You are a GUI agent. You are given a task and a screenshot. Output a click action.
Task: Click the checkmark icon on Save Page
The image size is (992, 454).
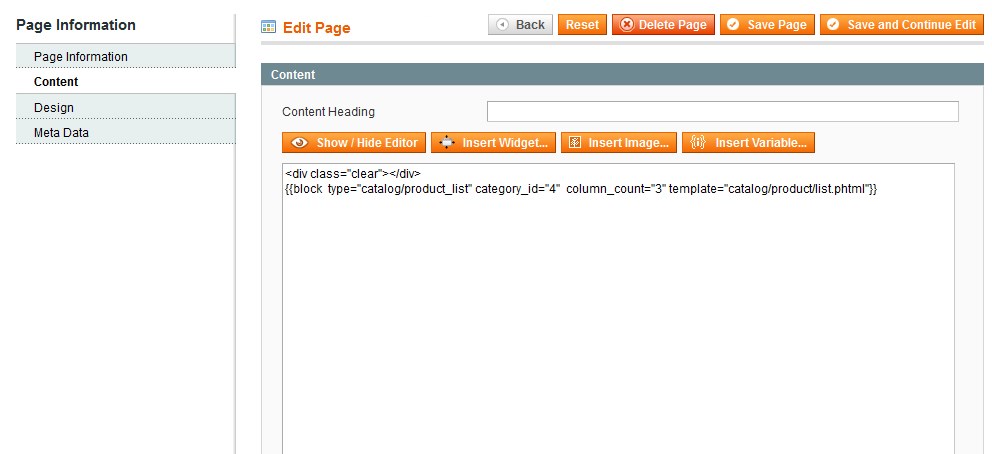tap(733, 25)
